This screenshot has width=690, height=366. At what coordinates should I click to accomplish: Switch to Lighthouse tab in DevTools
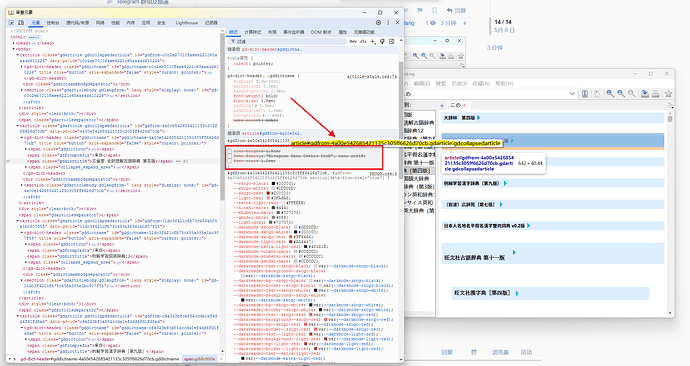pyautogui.click(x=187, y=22)
